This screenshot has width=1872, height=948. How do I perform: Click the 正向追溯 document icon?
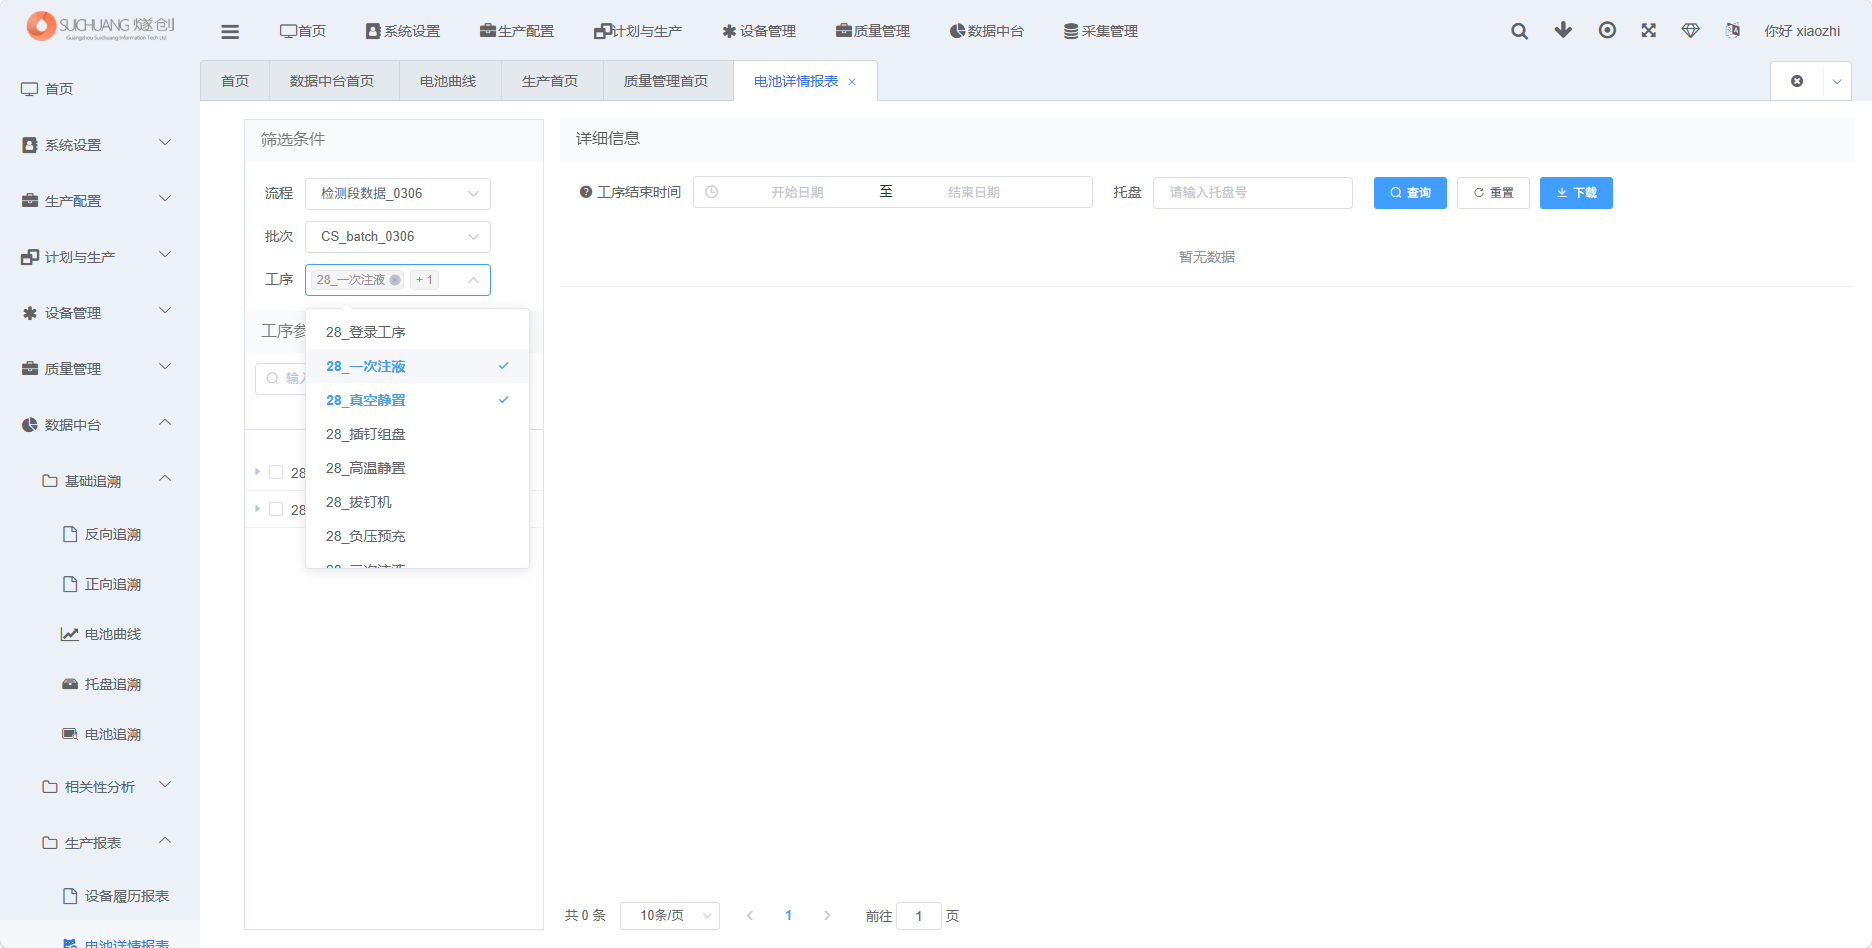(70, 584)
